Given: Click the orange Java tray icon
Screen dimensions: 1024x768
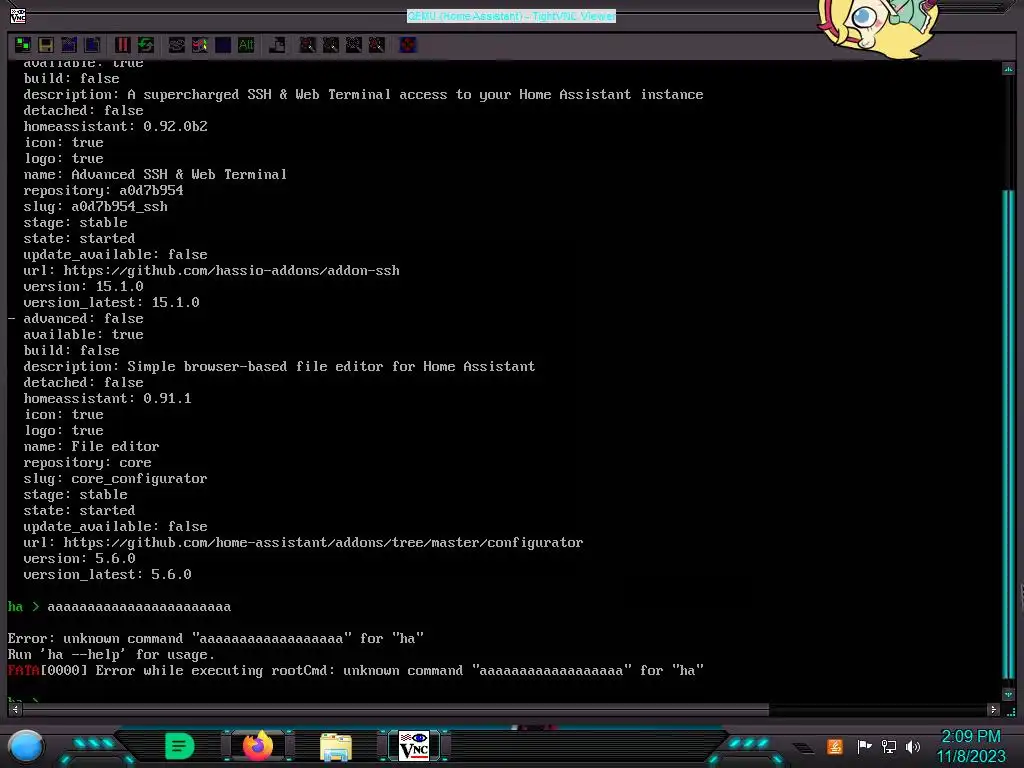Looking at the screenshot, I should (835, 746).
